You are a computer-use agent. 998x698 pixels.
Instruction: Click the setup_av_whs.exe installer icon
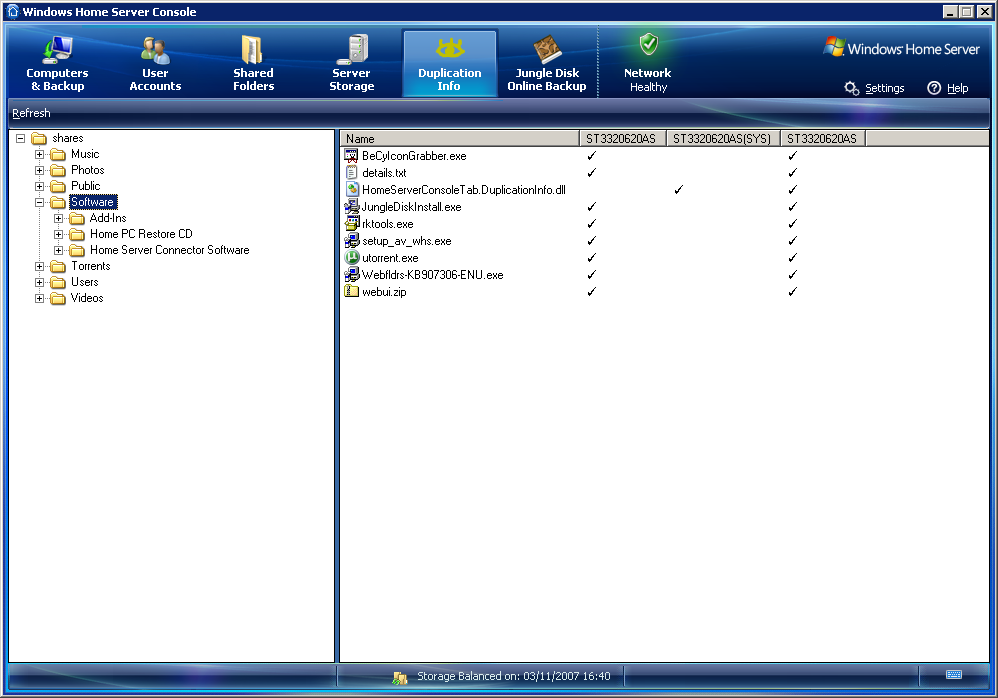351,241
